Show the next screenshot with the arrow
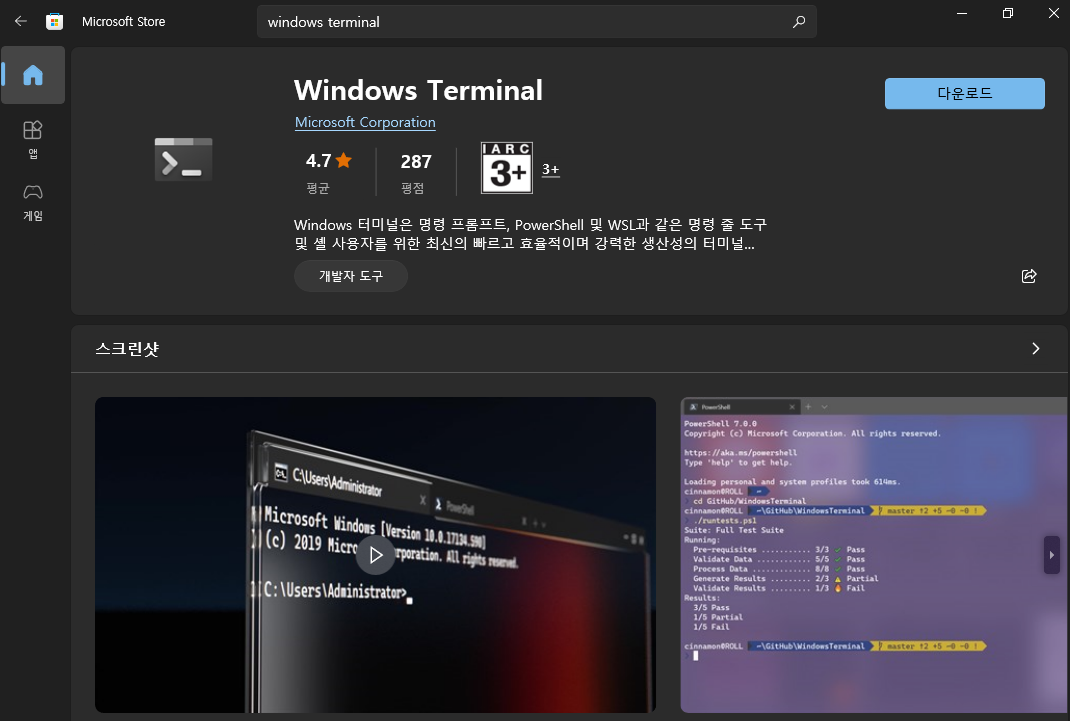The height and width of the screenshot is (721, 1070). [x=1052, y=555]
